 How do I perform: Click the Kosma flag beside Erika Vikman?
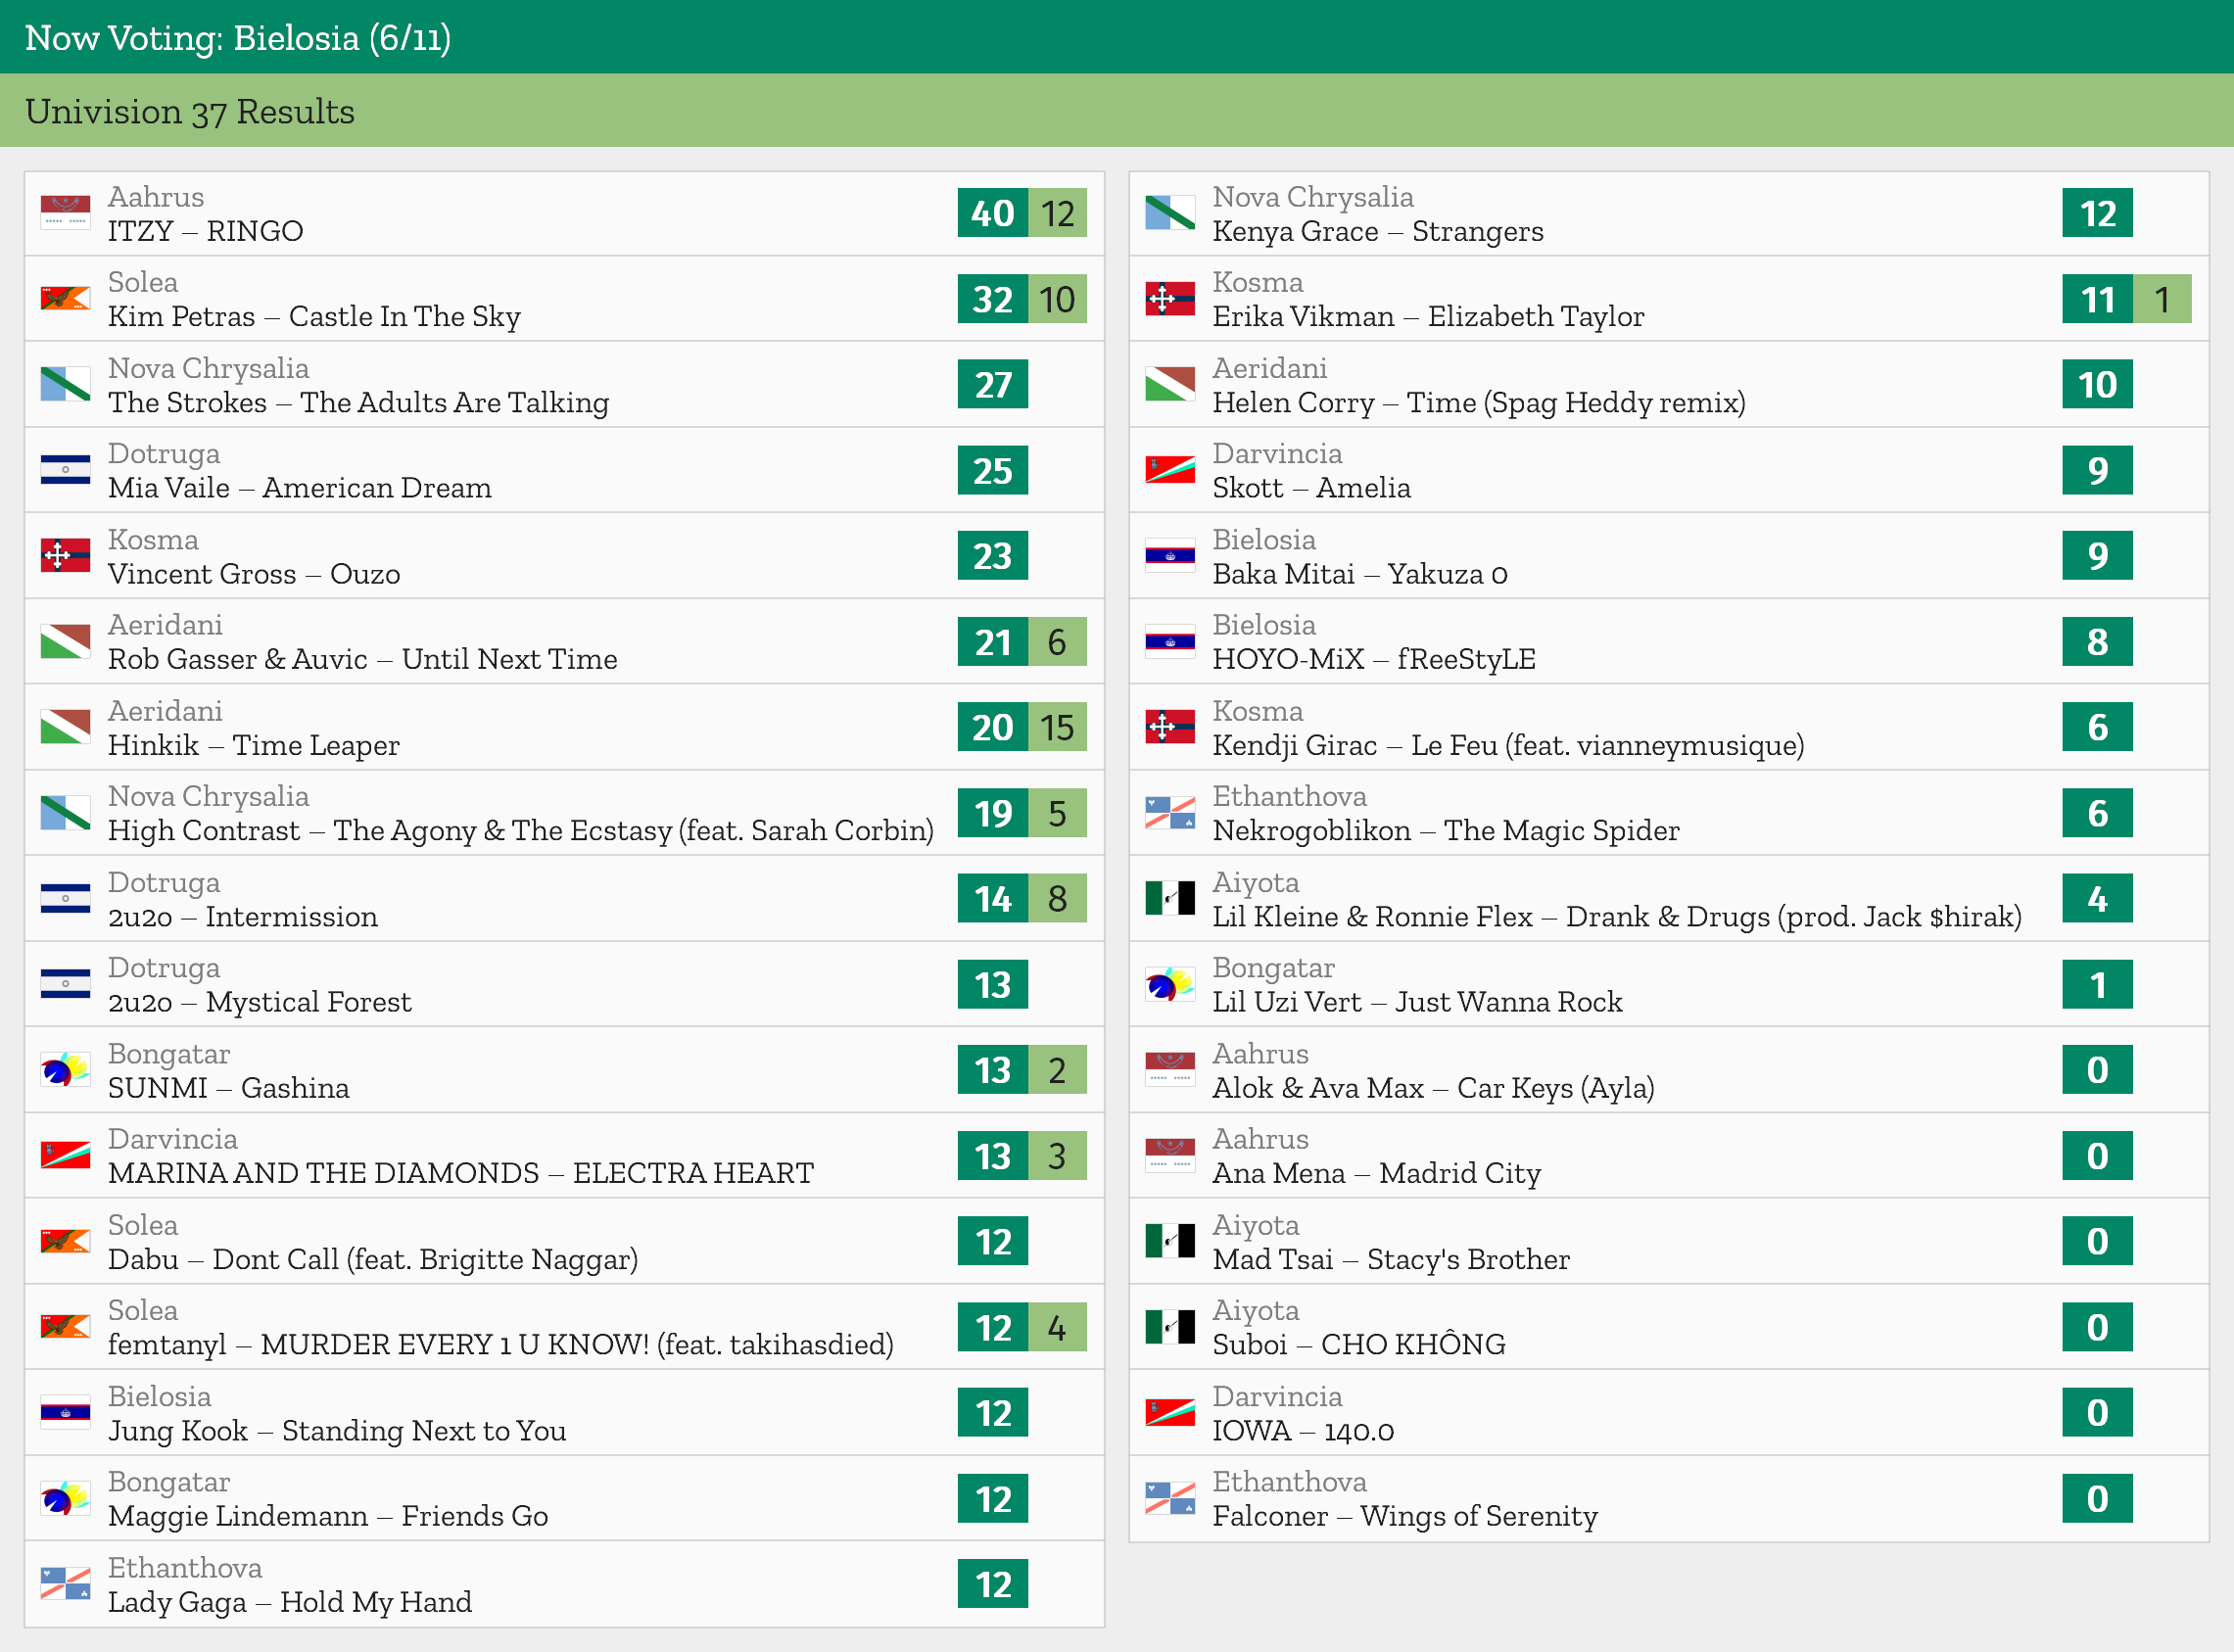[1170, 298]
